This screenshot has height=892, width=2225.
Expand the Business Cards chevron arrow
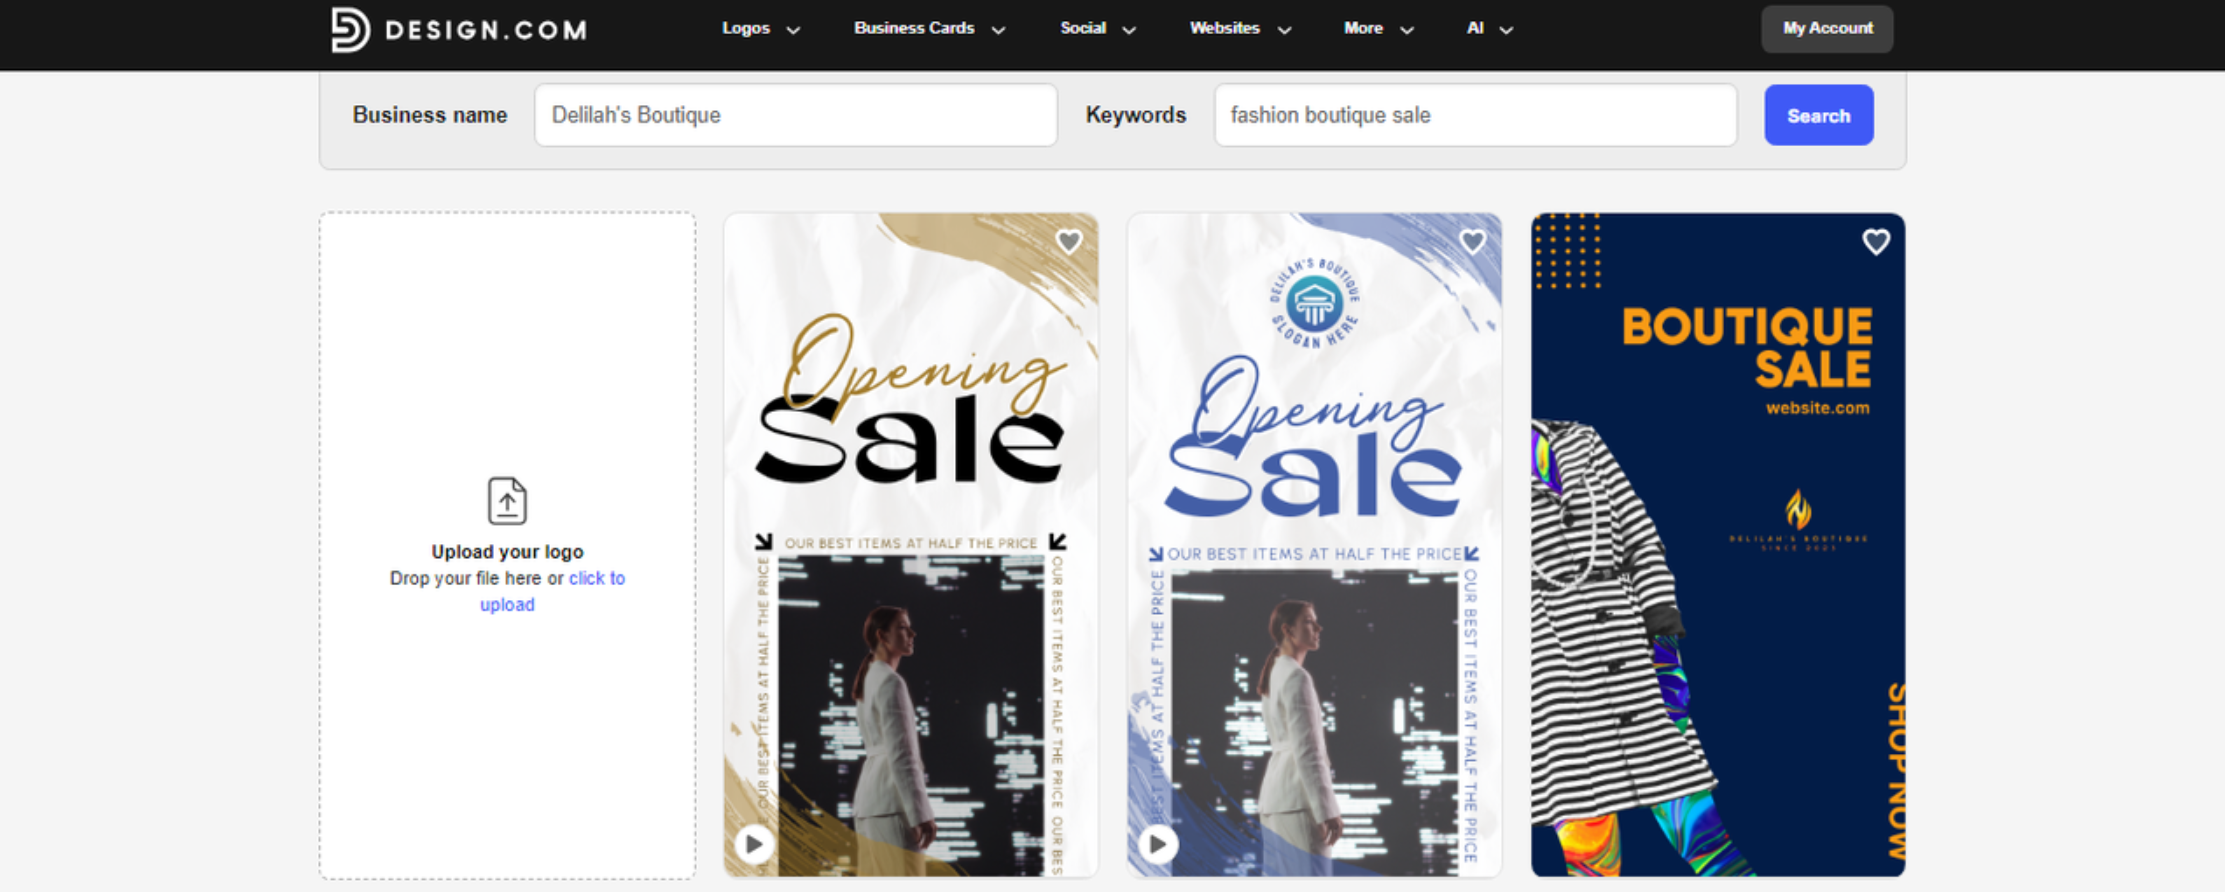point(998,30)
